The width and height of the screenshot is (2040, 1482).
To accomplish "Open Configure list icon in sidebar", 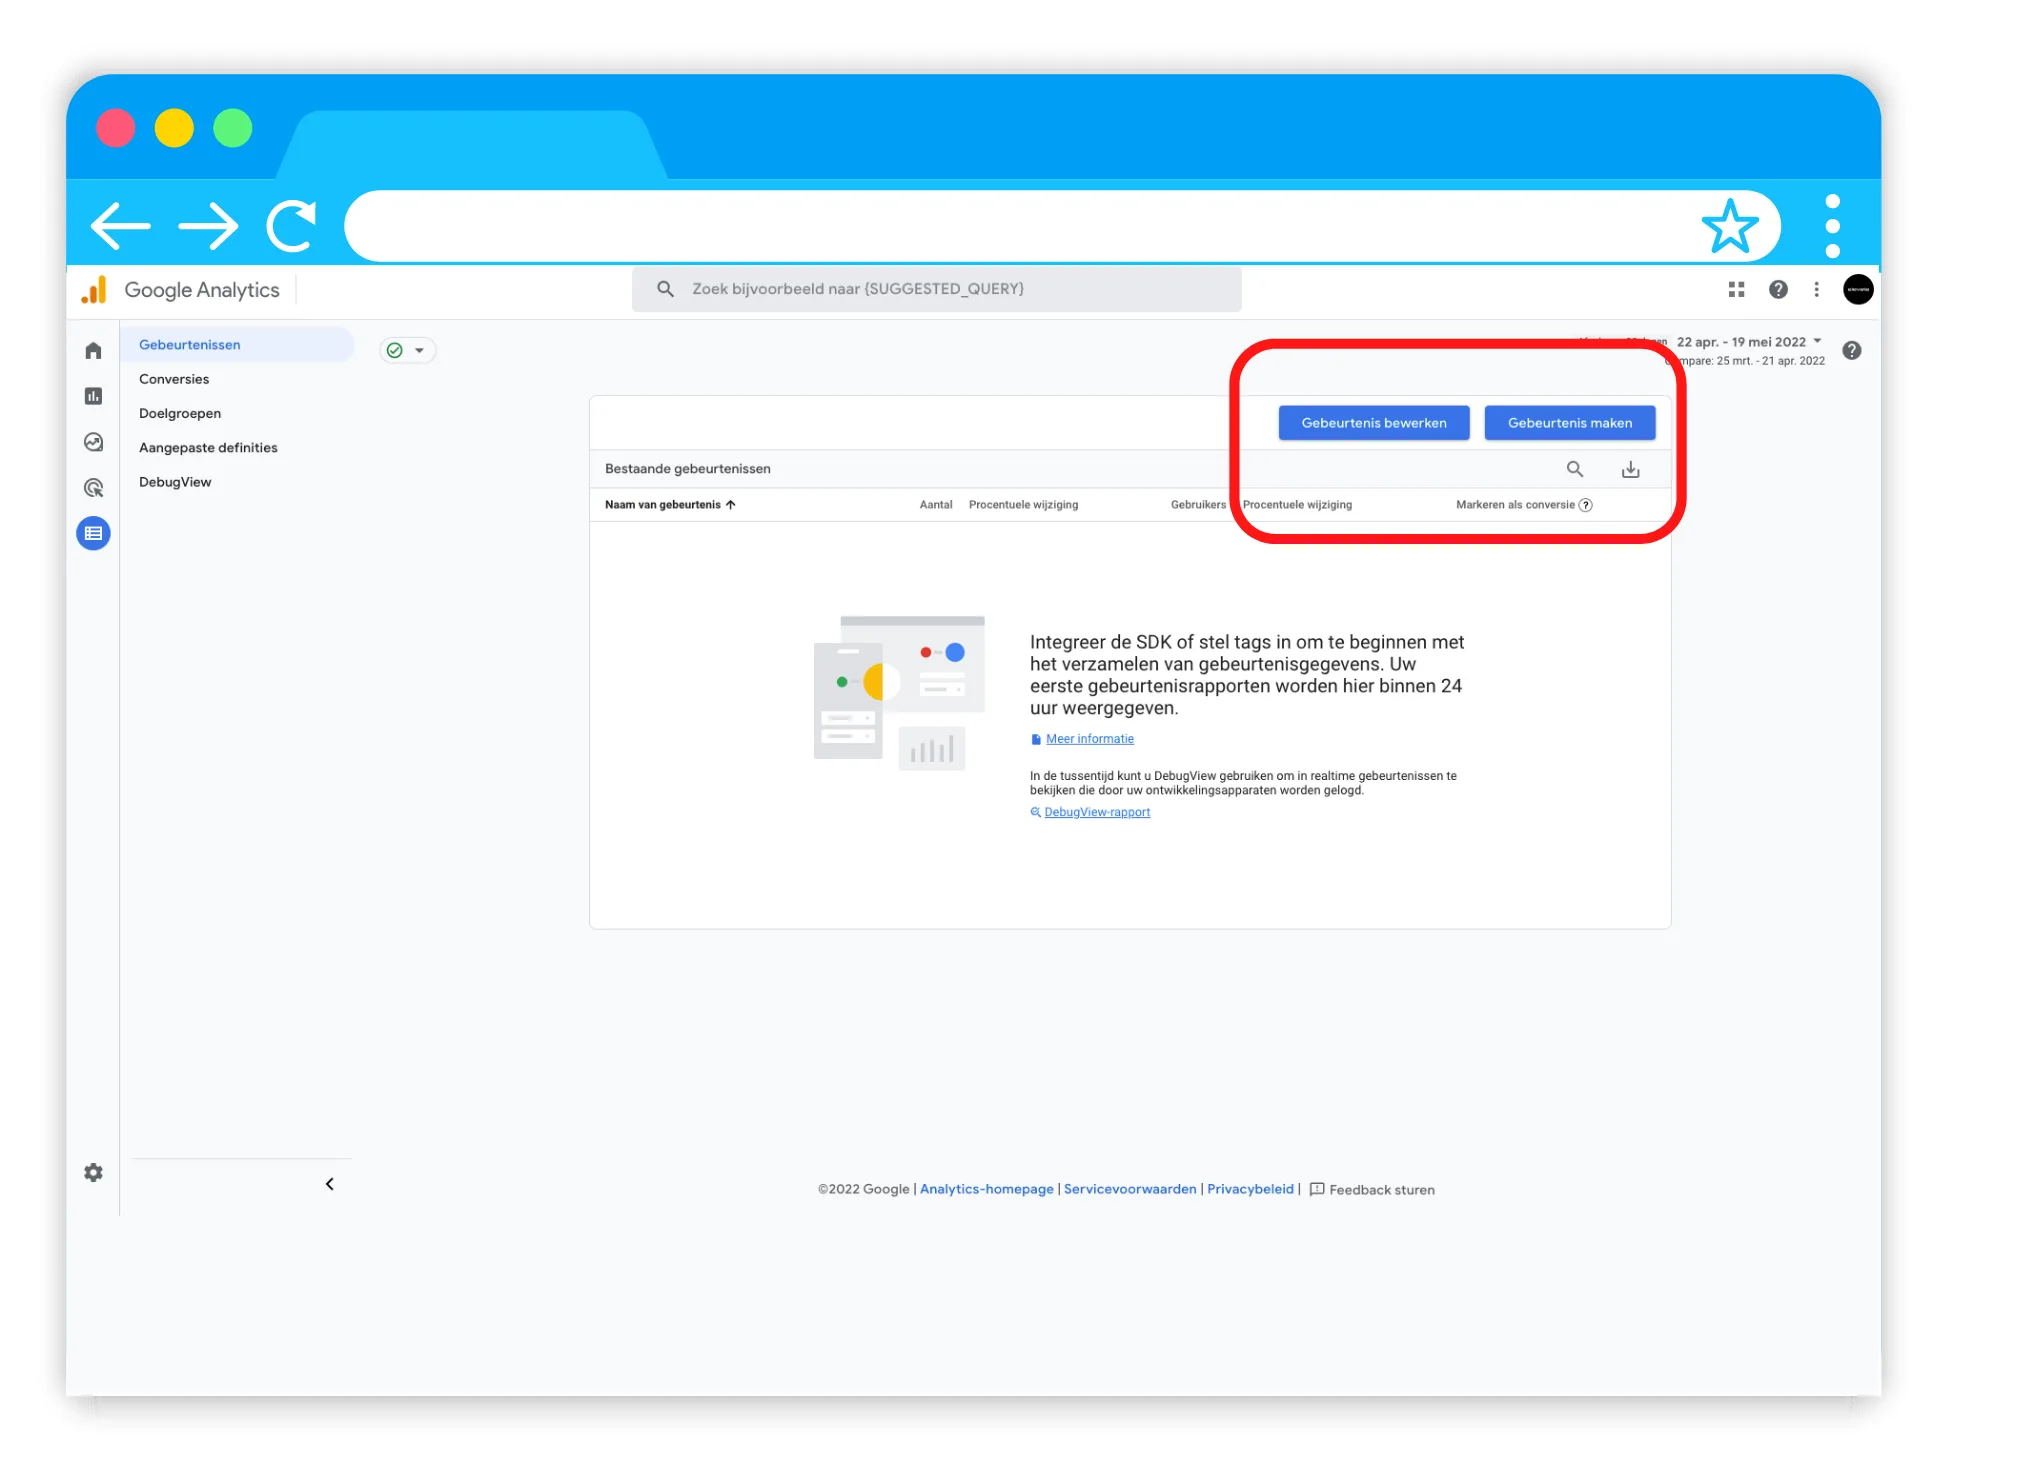I will [93, 534].
